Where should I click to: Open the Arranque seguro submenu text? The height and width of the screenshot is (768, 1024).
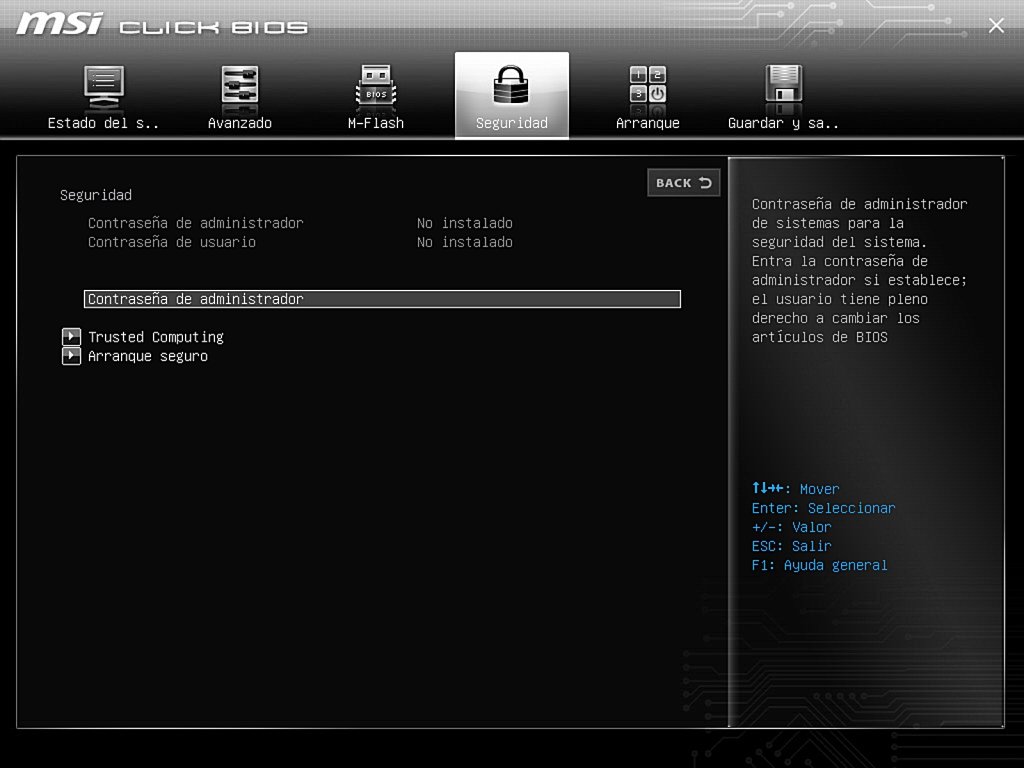click(x=148, y=356)
